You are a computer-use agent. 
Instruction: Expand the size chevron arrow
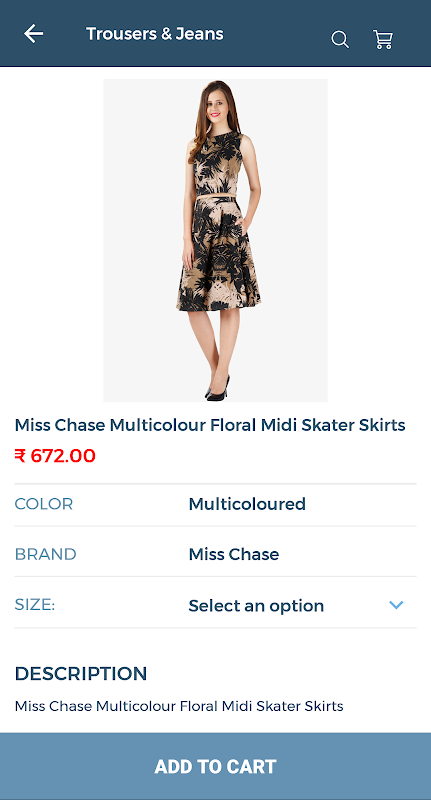(x=396, y=605)
